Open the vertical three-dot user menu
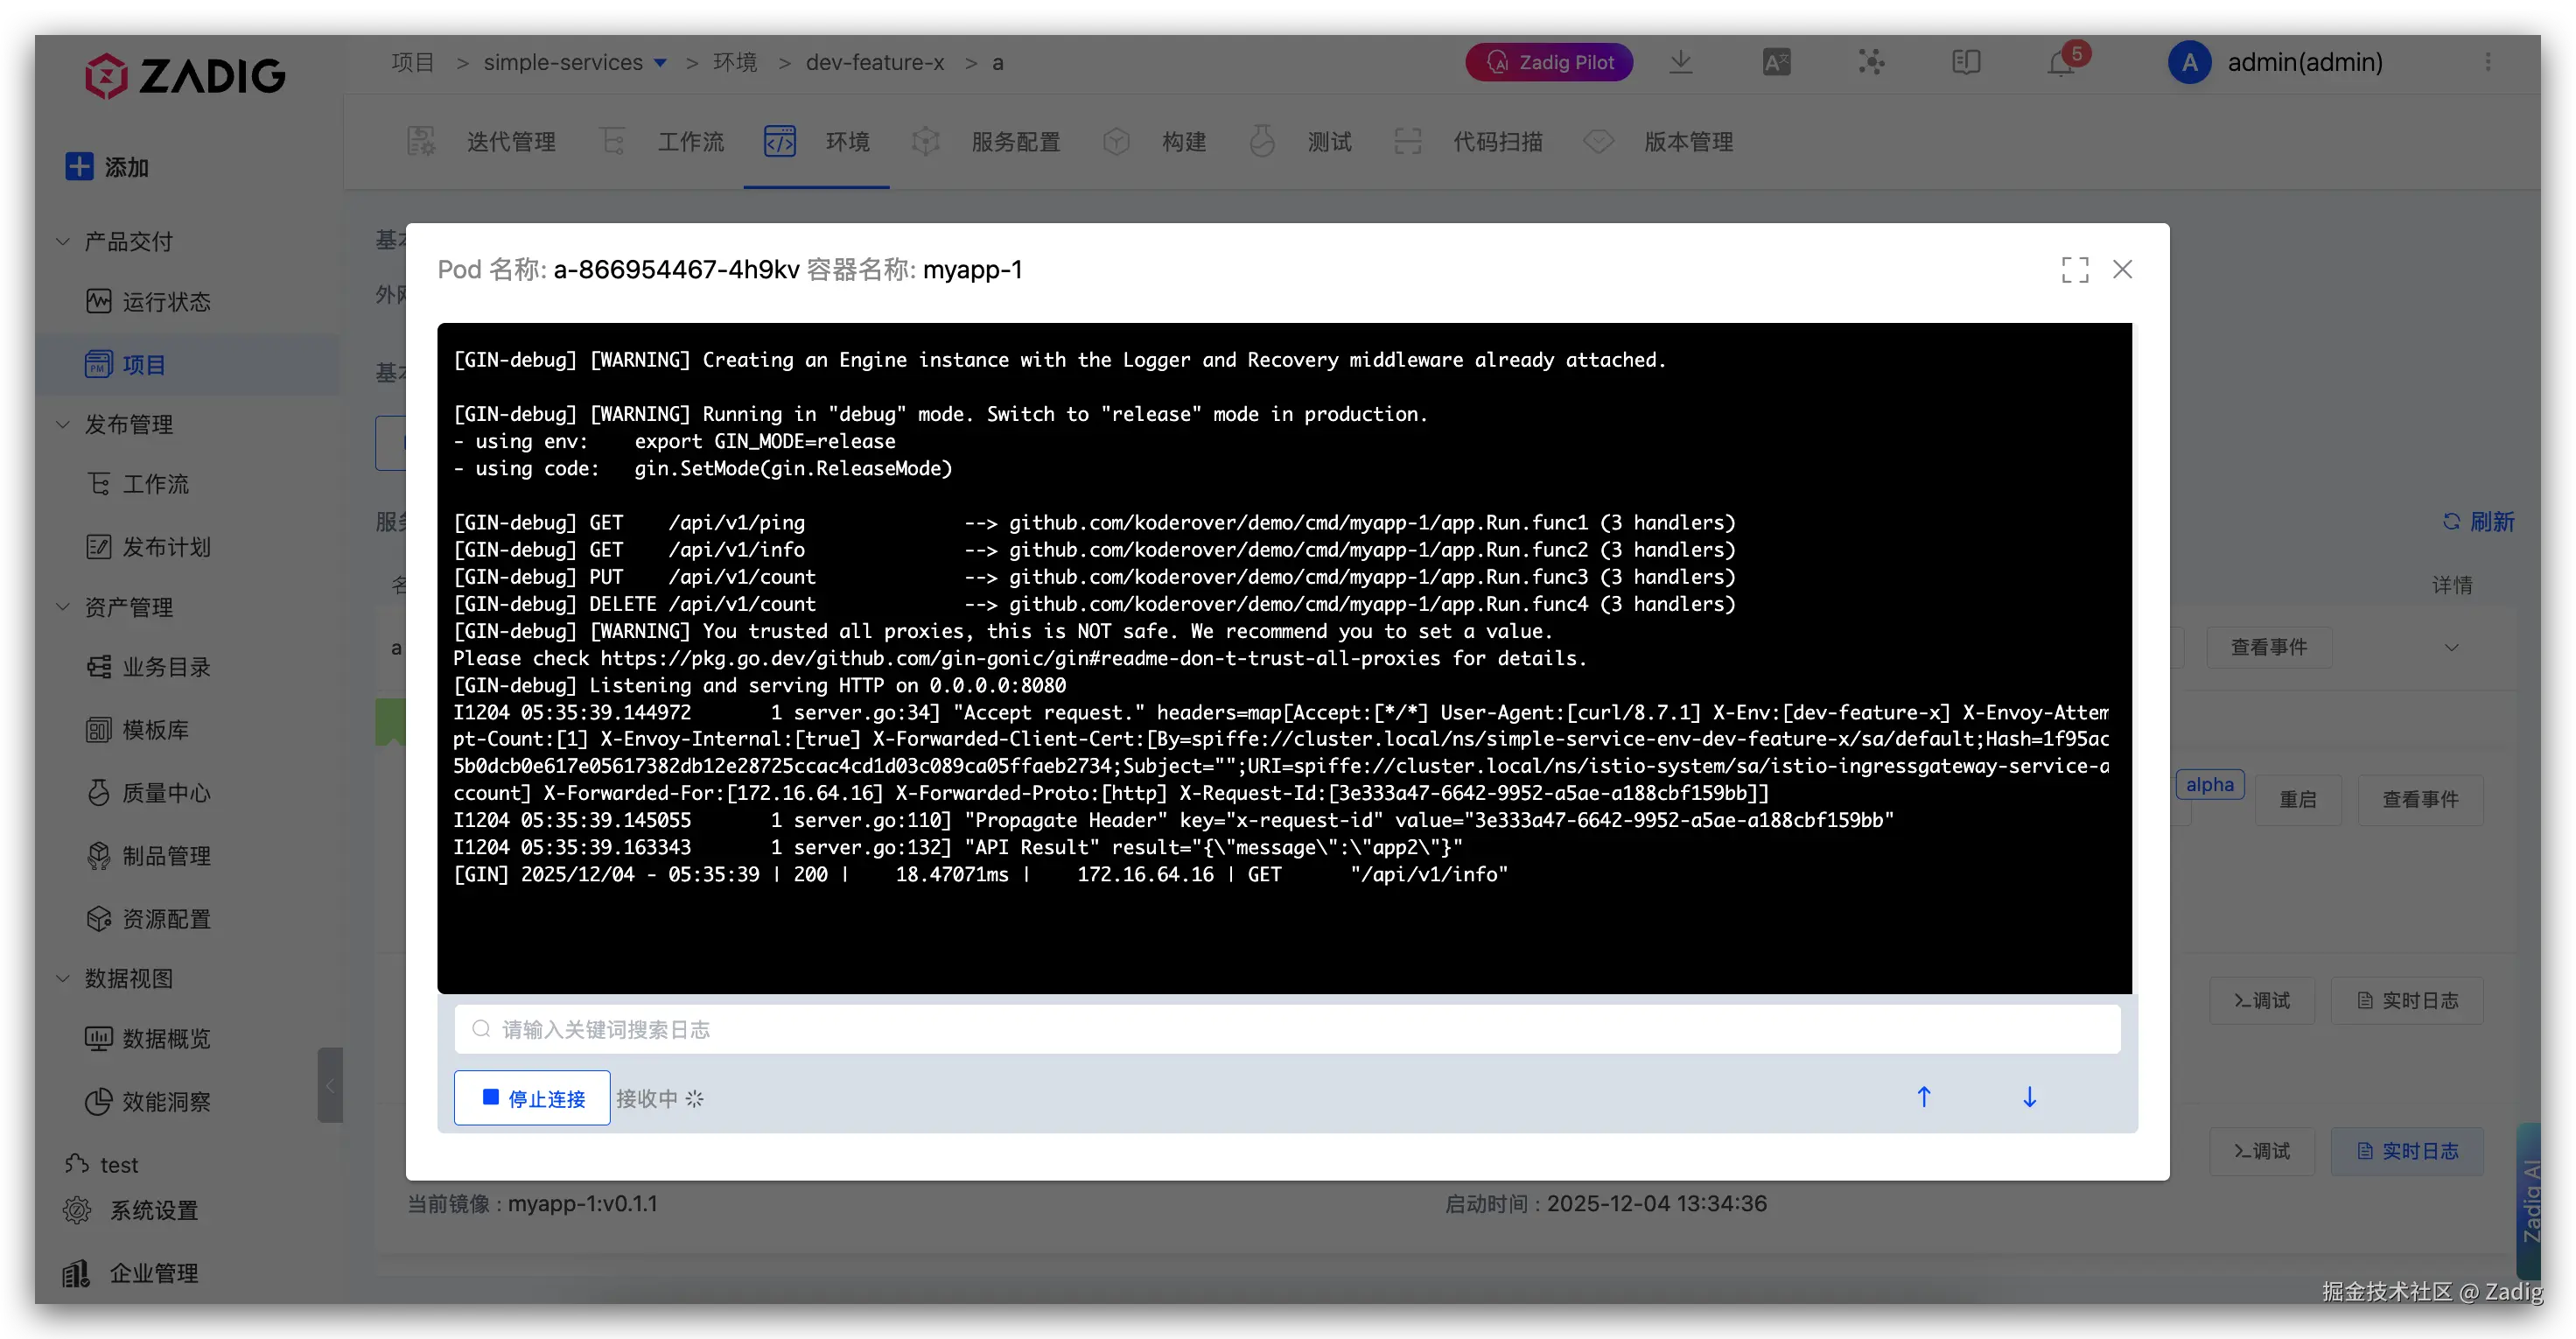The width and height of the screenshot is (2576, 1339). tap(2488, 62)
